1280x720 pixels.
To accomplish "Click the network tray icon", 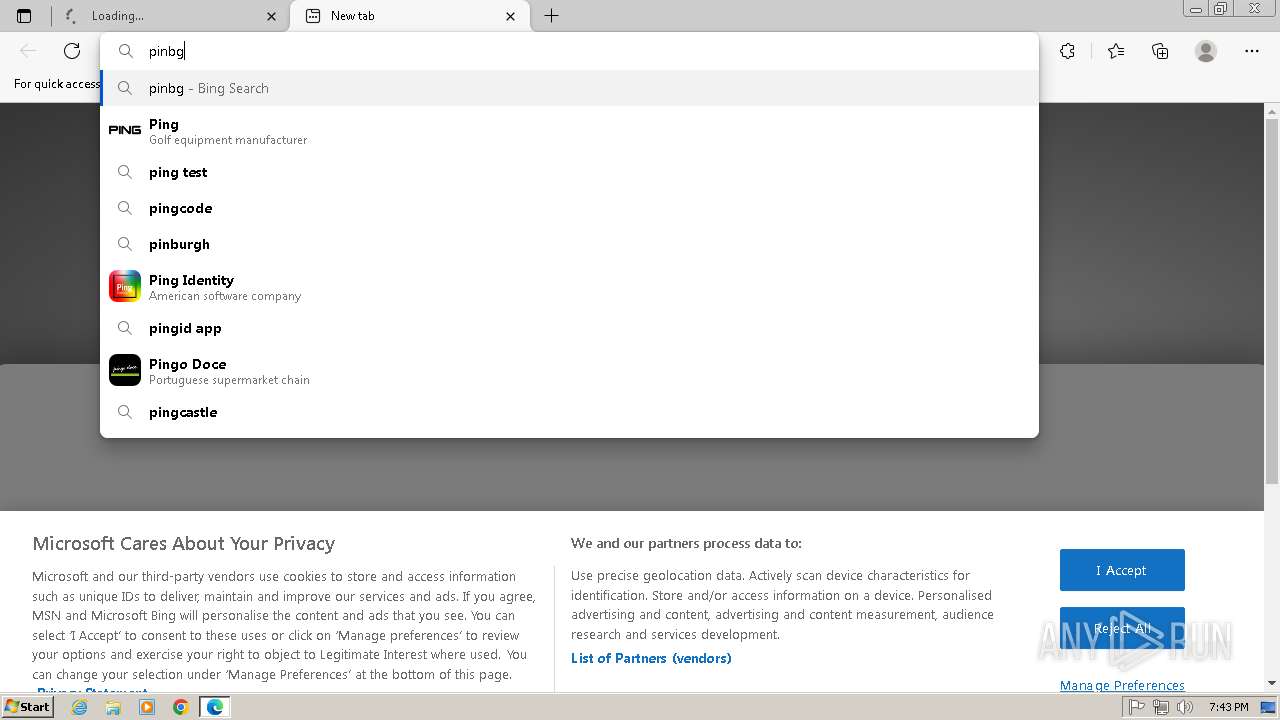I will pyautogui.click(x=1161, y=707).
